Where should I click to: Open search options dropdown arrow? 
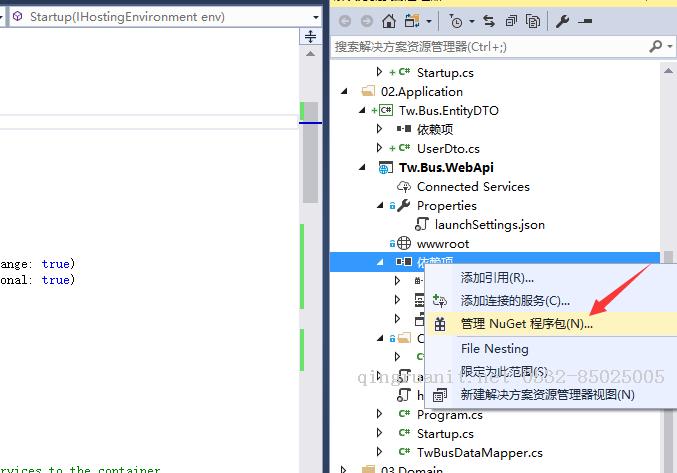(670, 46)
